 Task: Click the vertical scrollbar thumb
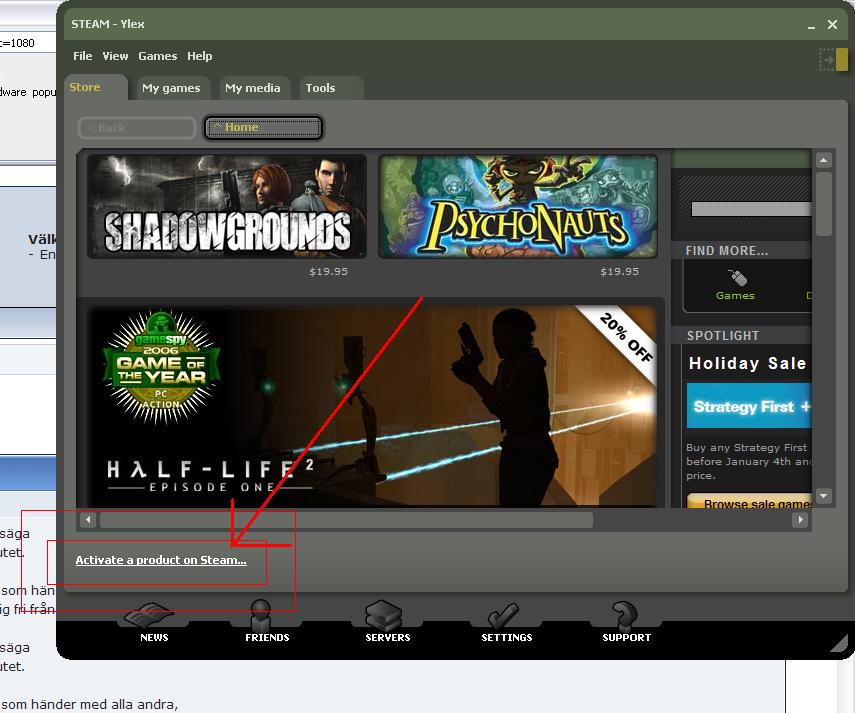(x=823, y=204)
